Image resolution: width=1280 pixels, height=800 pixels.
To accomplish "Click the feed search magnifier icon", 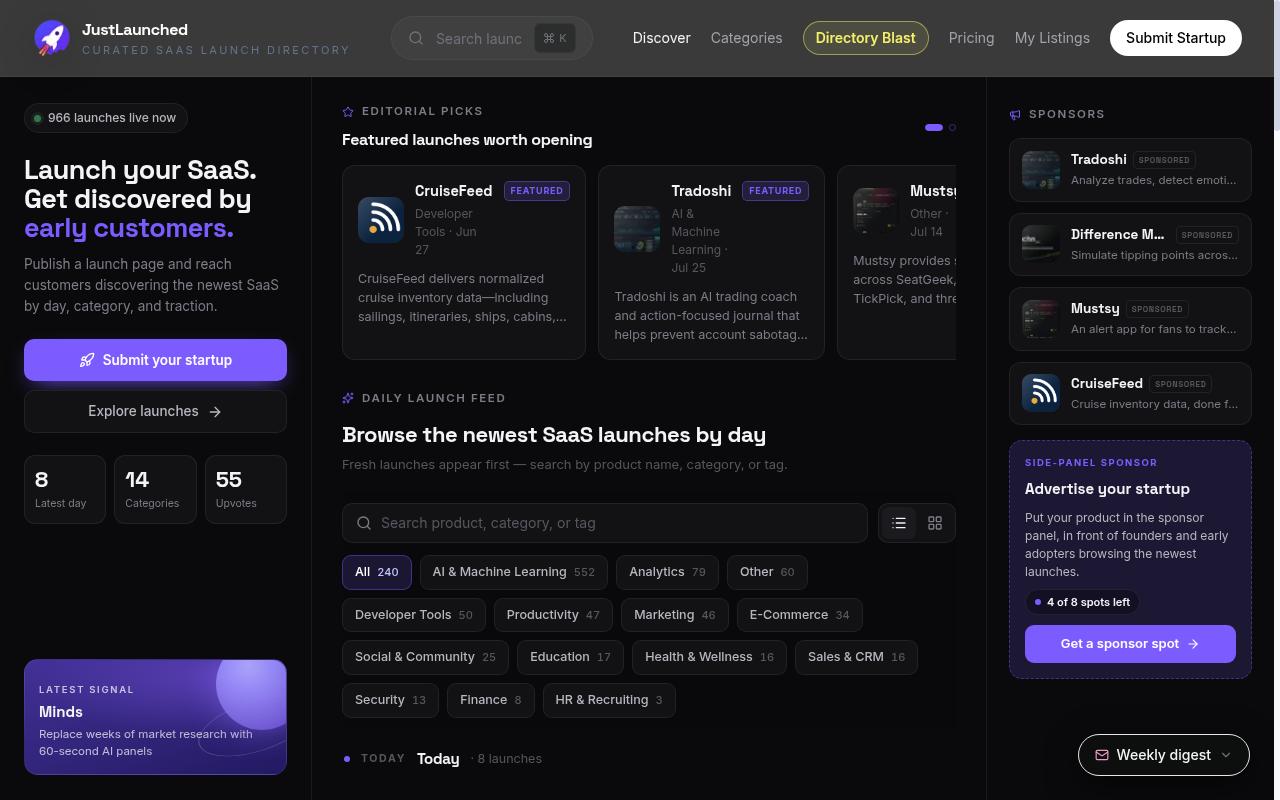I will (x=364, y=523).
